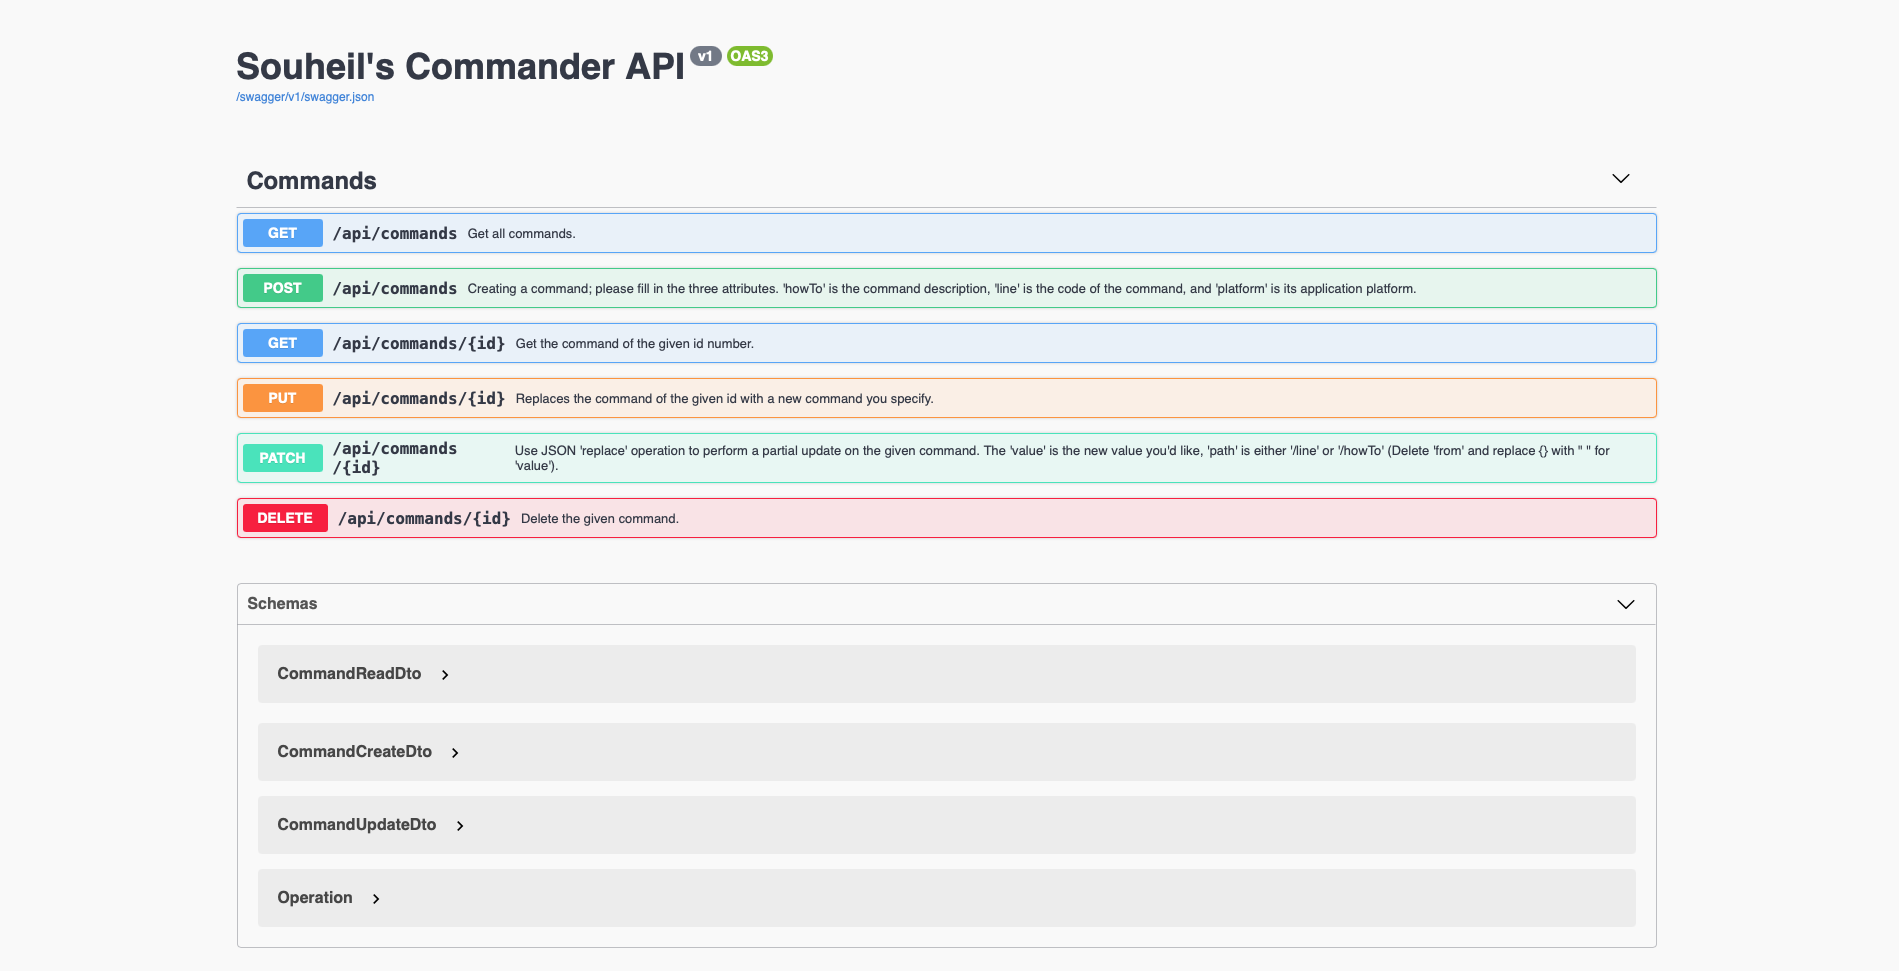Click the POST method badge
The width and height of the screenshot is (1899, 971).
pyautogui.click(x=281, y=288)
